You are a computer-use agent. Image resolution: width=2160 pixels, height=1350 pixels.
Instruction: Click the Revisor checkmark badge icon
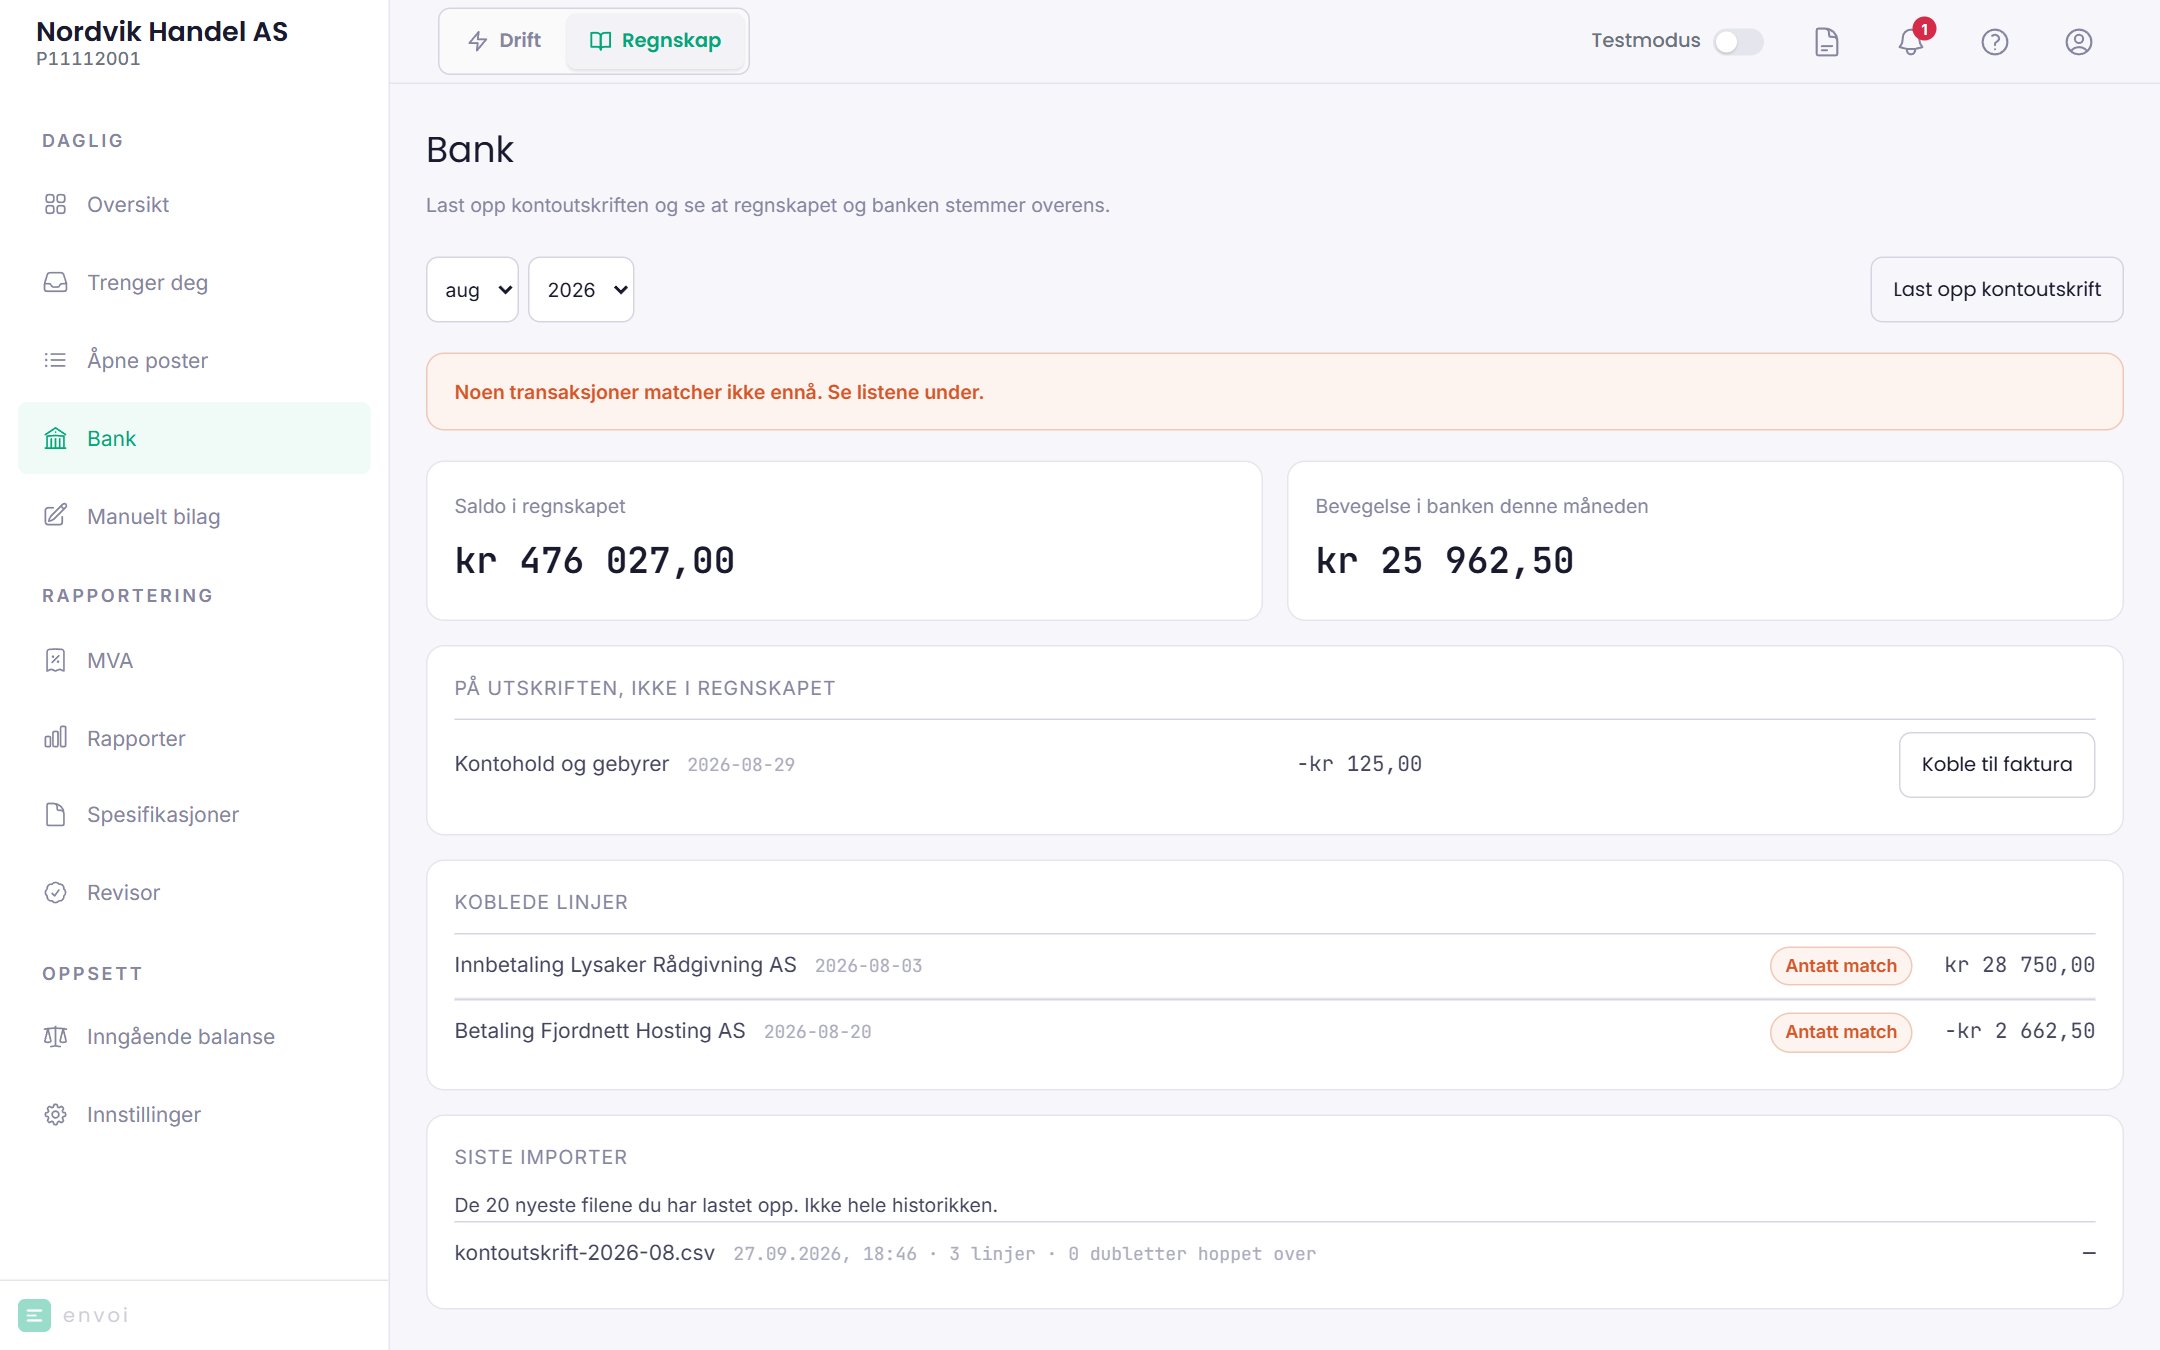click(x=55, y=892)
